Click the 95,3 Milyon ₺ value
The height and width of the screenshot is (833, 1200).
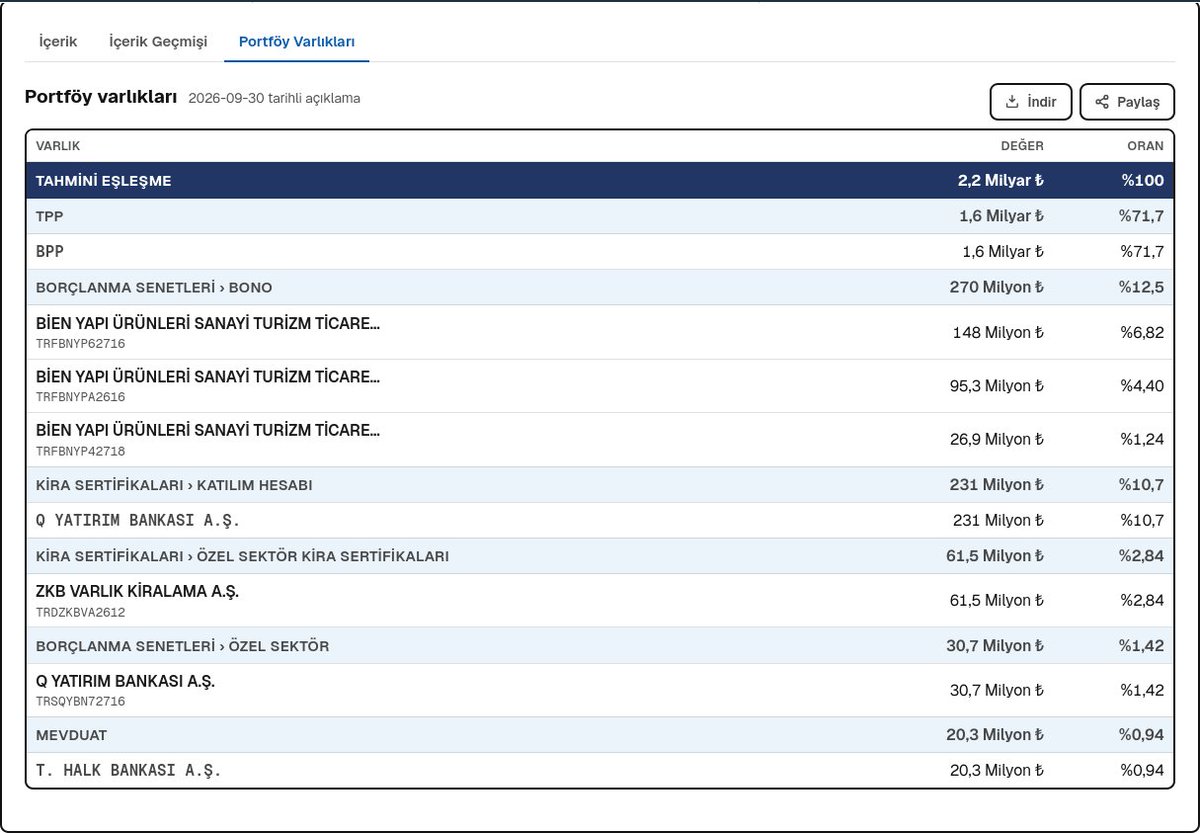(x=997, y=386)
